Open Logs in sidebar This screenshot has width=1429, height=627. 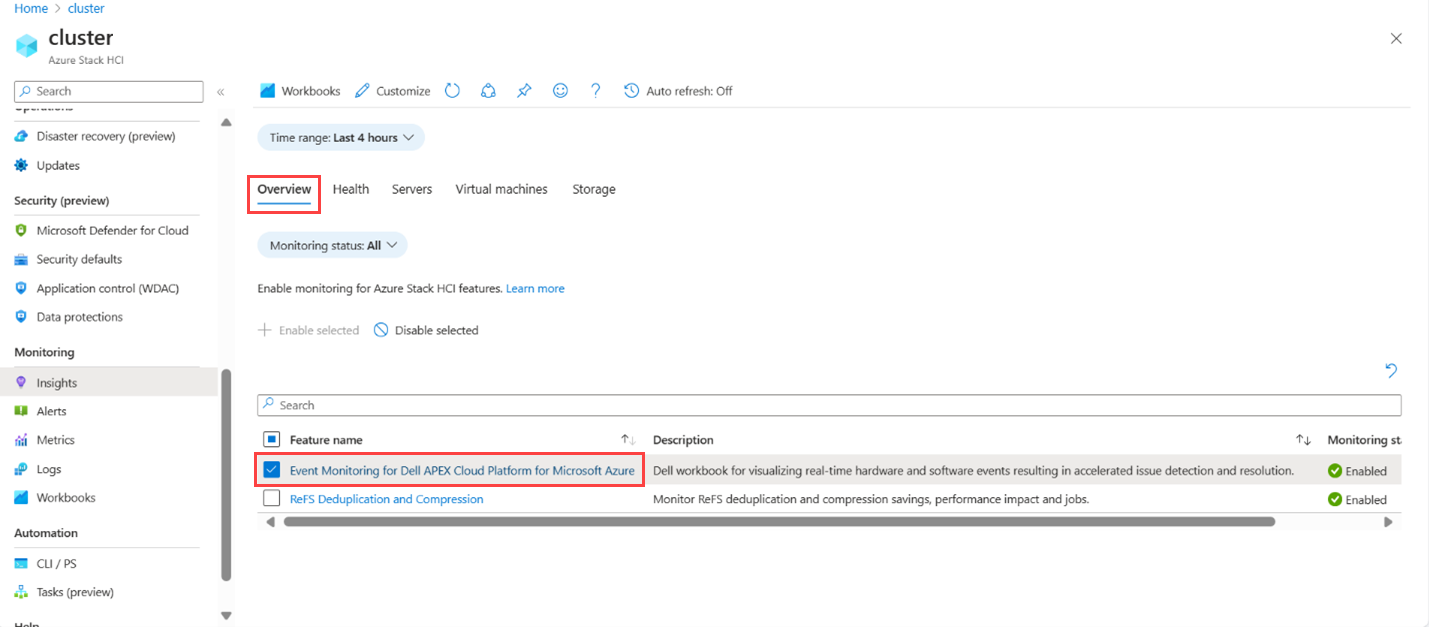point(49,469)
